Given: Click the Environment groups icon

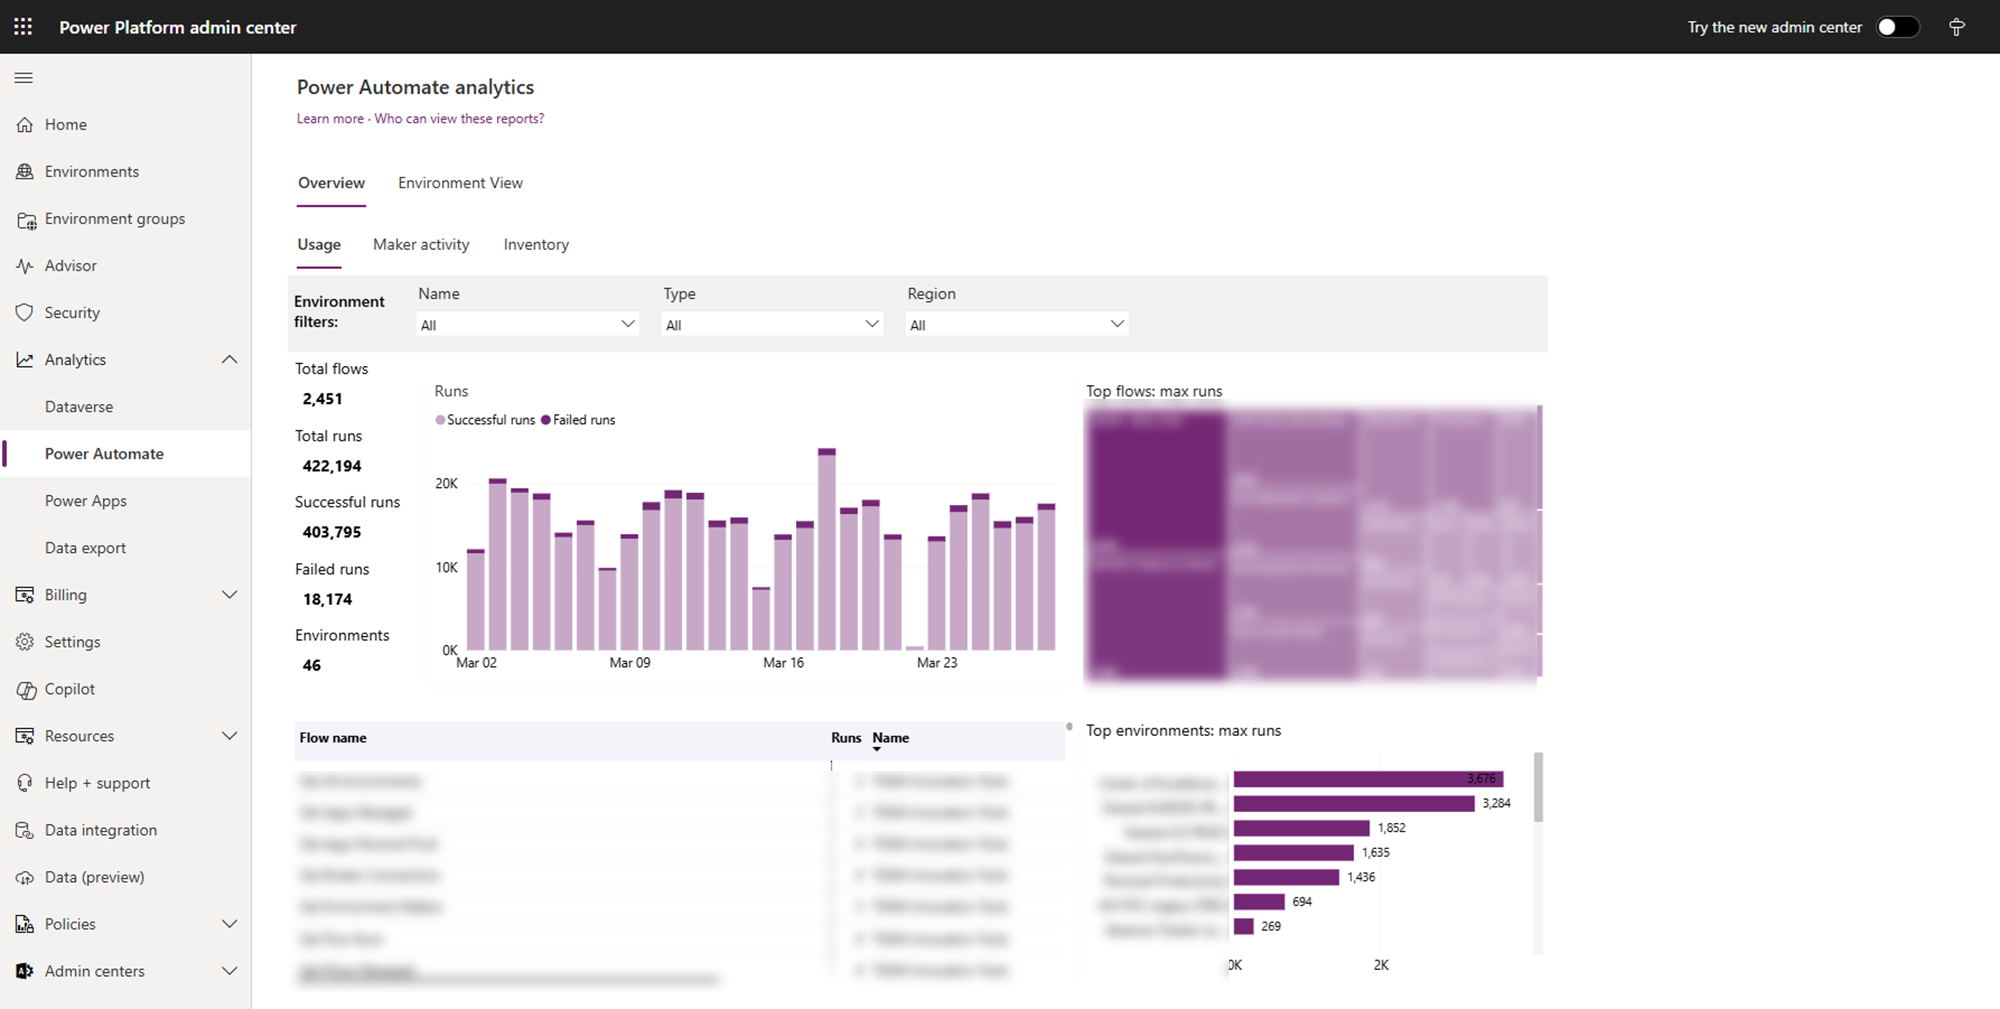Looking at the screenshot, I should (25, 219).
